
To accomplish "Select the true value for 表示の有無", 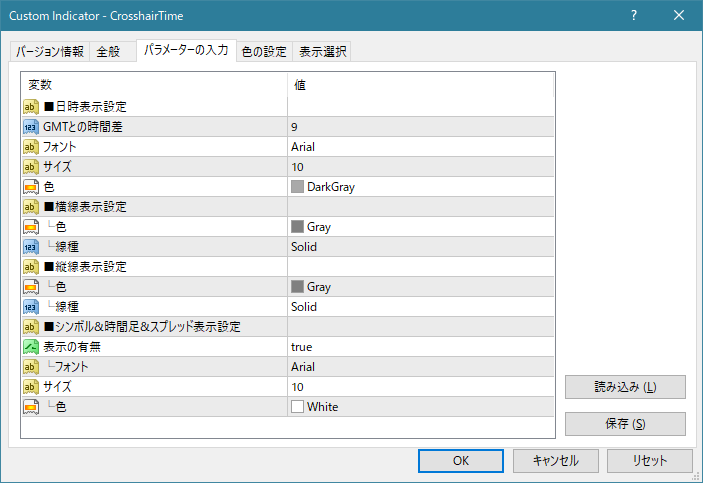I will pos(302,347).
